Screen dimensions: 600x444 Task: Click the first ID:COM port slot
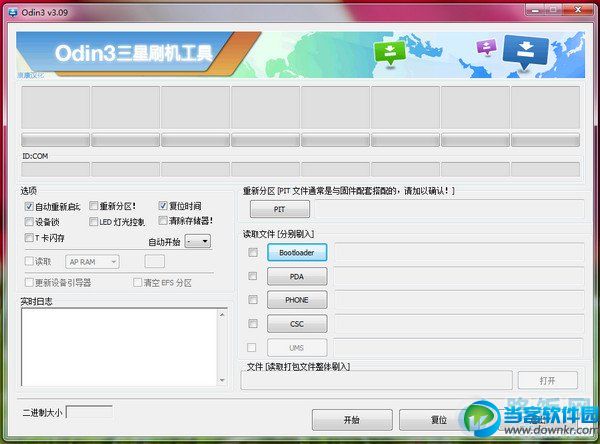[55, 169]
